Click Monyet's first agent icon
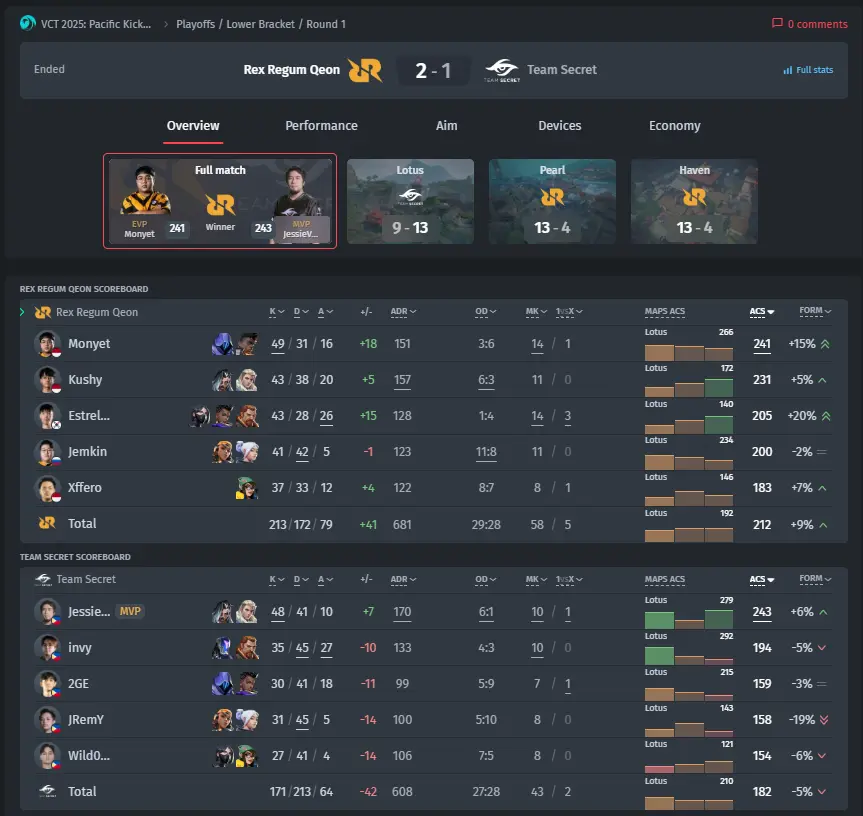The width and height of the screenshot is (863, 816). point(222,344)
